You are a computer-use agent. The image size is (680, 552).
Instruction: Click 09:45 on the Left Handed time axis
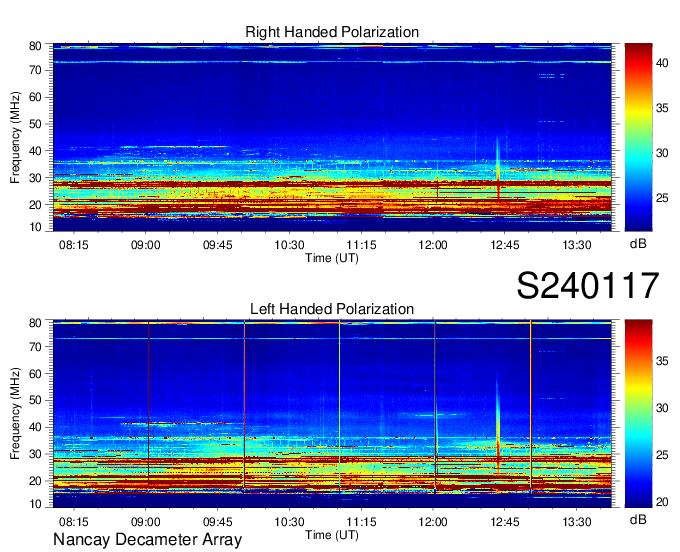218,522
